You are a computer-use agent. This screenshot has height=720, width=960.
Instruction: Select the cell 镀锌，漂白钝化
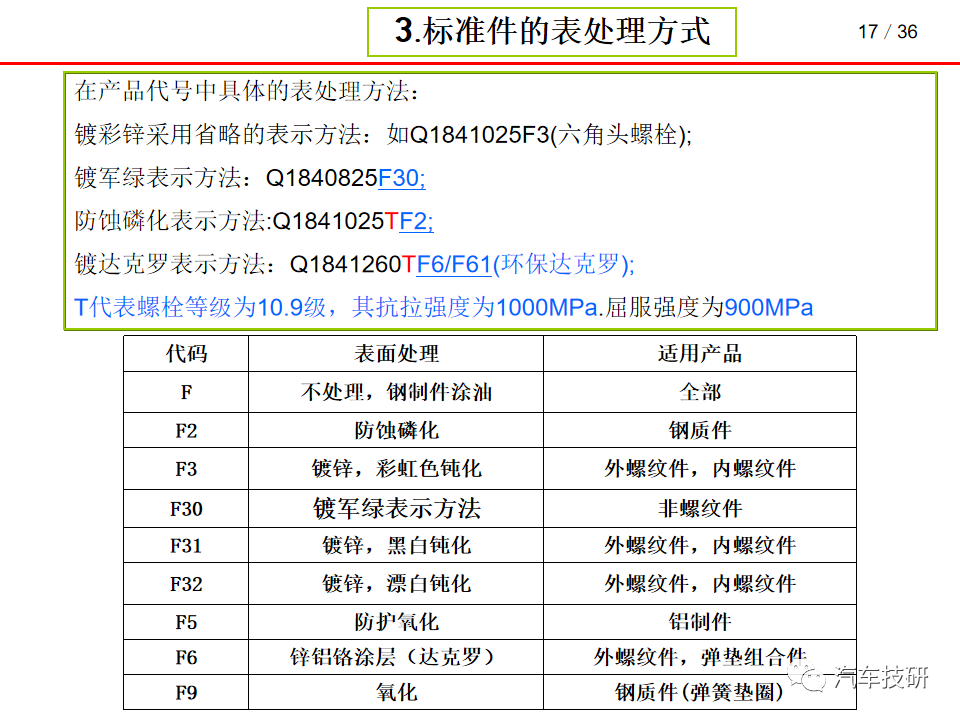click(396, 584)
